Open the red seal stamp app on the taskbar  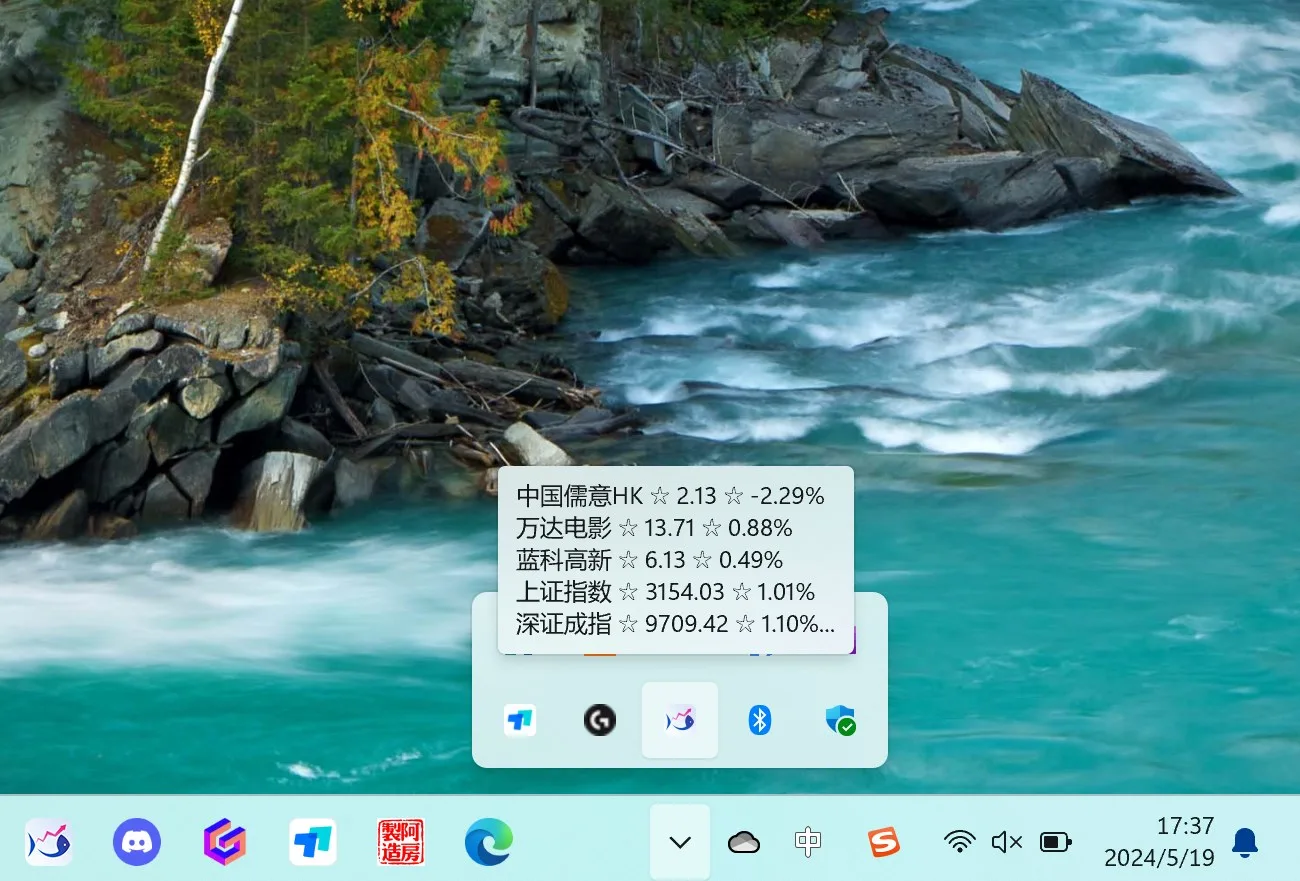coord(401,842)
